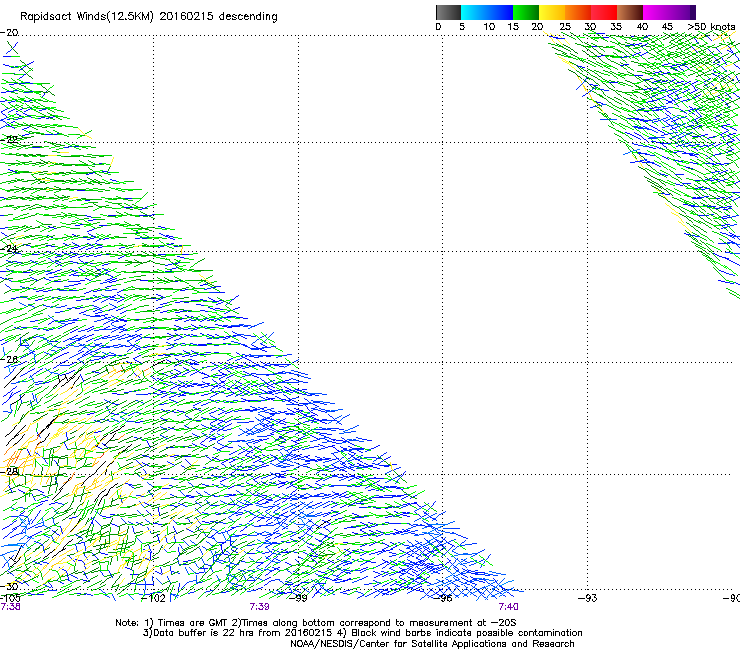Click the Rapidscat Winds chart title
The height and width of the screenshot is (650, 740).
(x=149, y=16)
